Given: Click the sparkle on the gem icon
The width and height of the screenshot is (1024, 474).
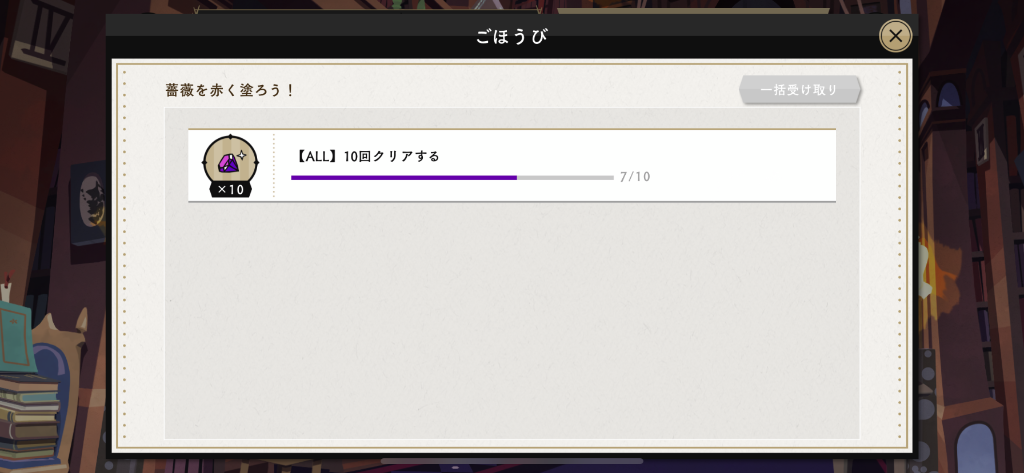Looking at the screenshot, I should (240, 155).
